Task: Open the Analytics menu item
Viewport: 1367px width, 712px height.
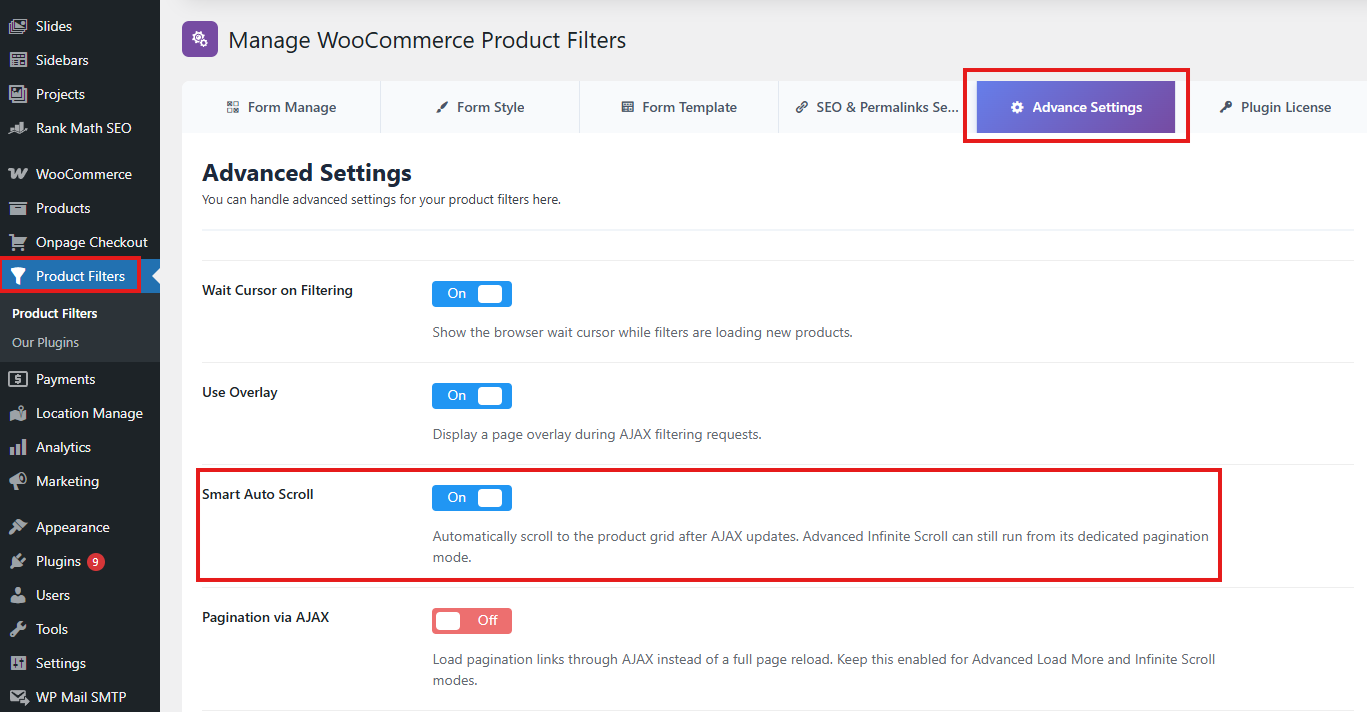Action: pos(80,447)
